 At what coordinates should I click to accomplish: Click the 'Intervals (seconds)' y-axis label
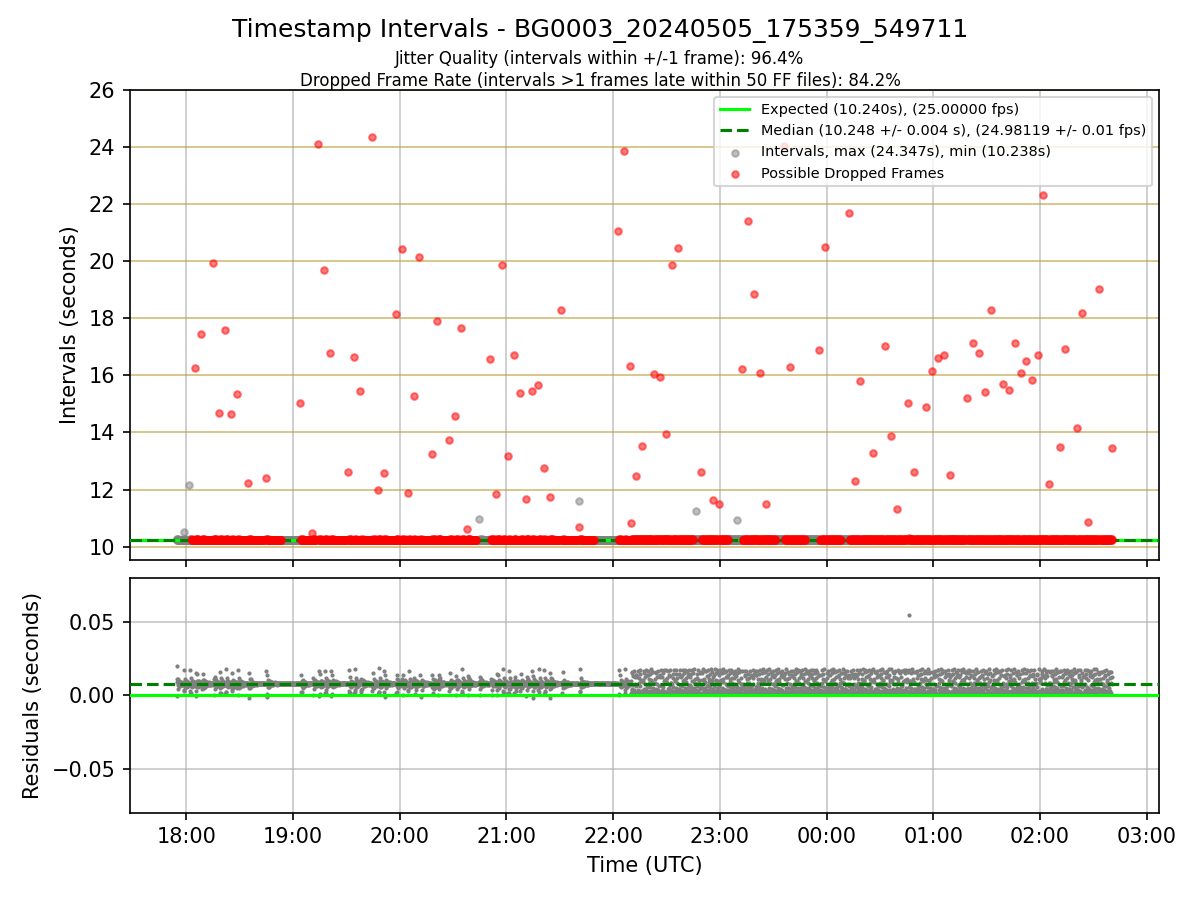click(x=68, y=325)
